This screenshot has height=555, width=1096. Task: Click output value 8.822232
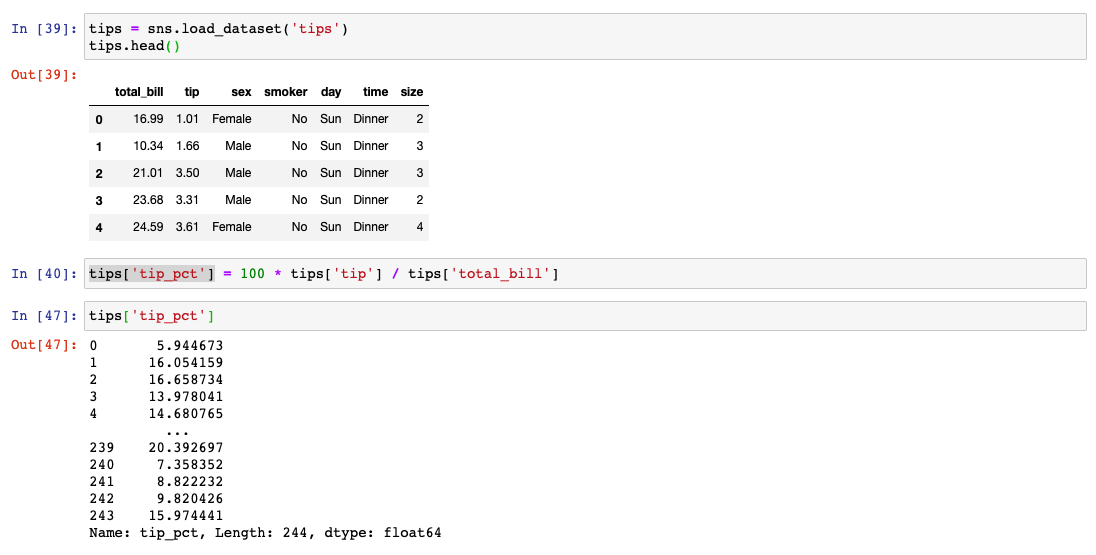point(190,482)
